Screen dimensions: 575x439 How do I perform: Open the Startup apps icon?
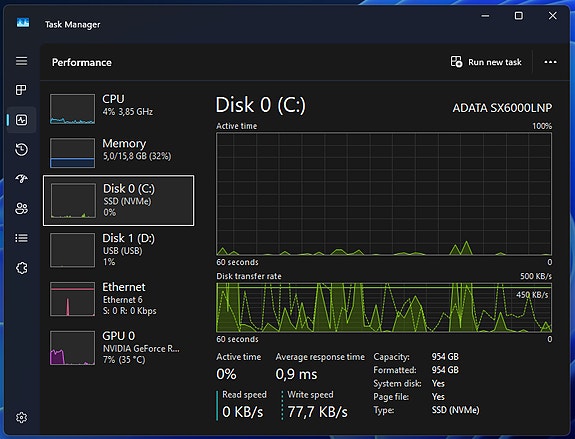pyautogui.click(x=21, y=179)
